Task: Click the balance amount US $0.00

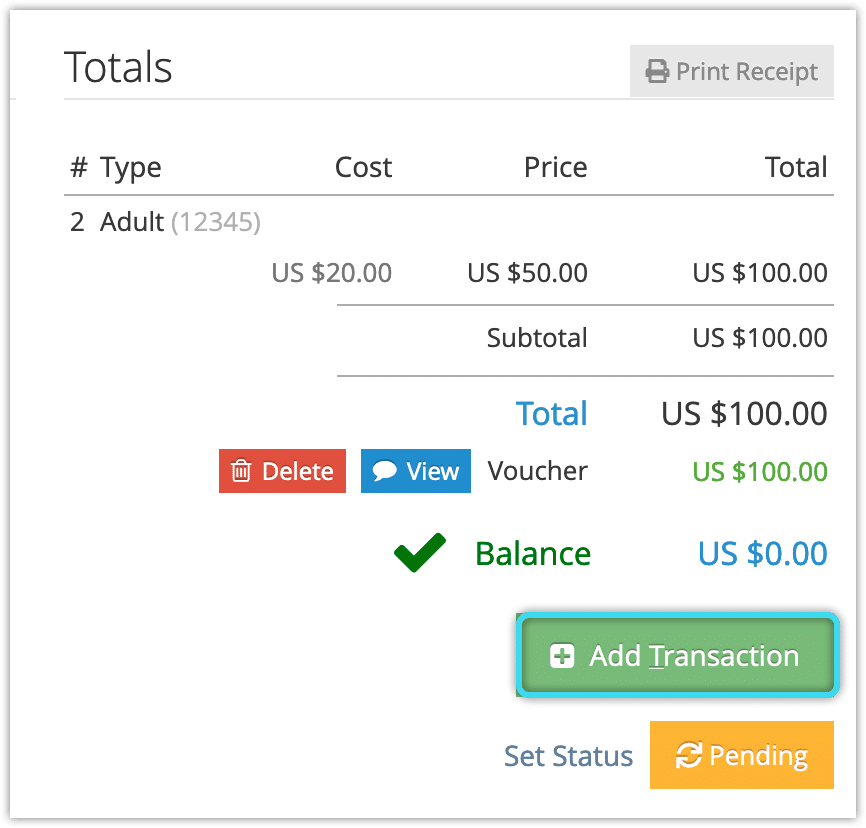Action: (763, 553)
